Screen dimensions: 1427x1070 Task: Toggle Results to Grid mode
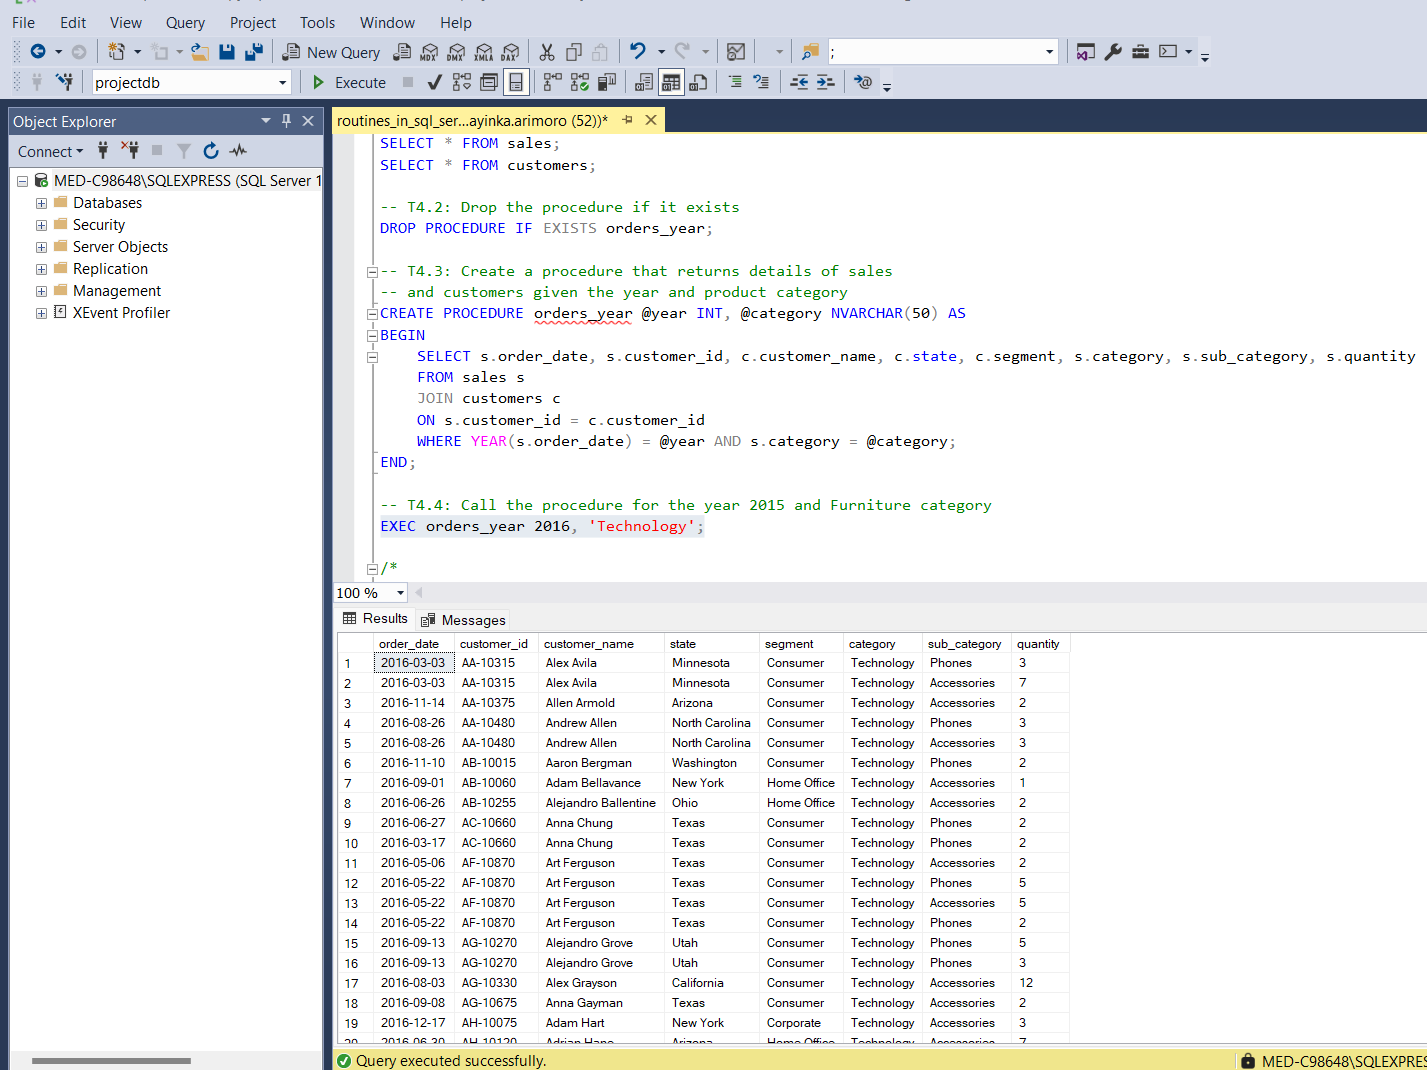(671, 82)
